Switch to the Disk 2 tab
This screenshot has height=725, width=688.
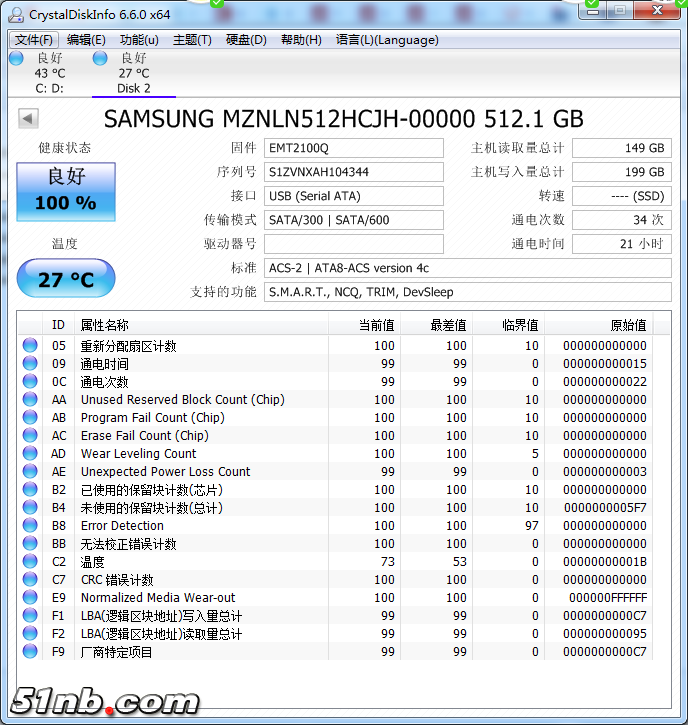pyautogui.click(x=133, y=74)
